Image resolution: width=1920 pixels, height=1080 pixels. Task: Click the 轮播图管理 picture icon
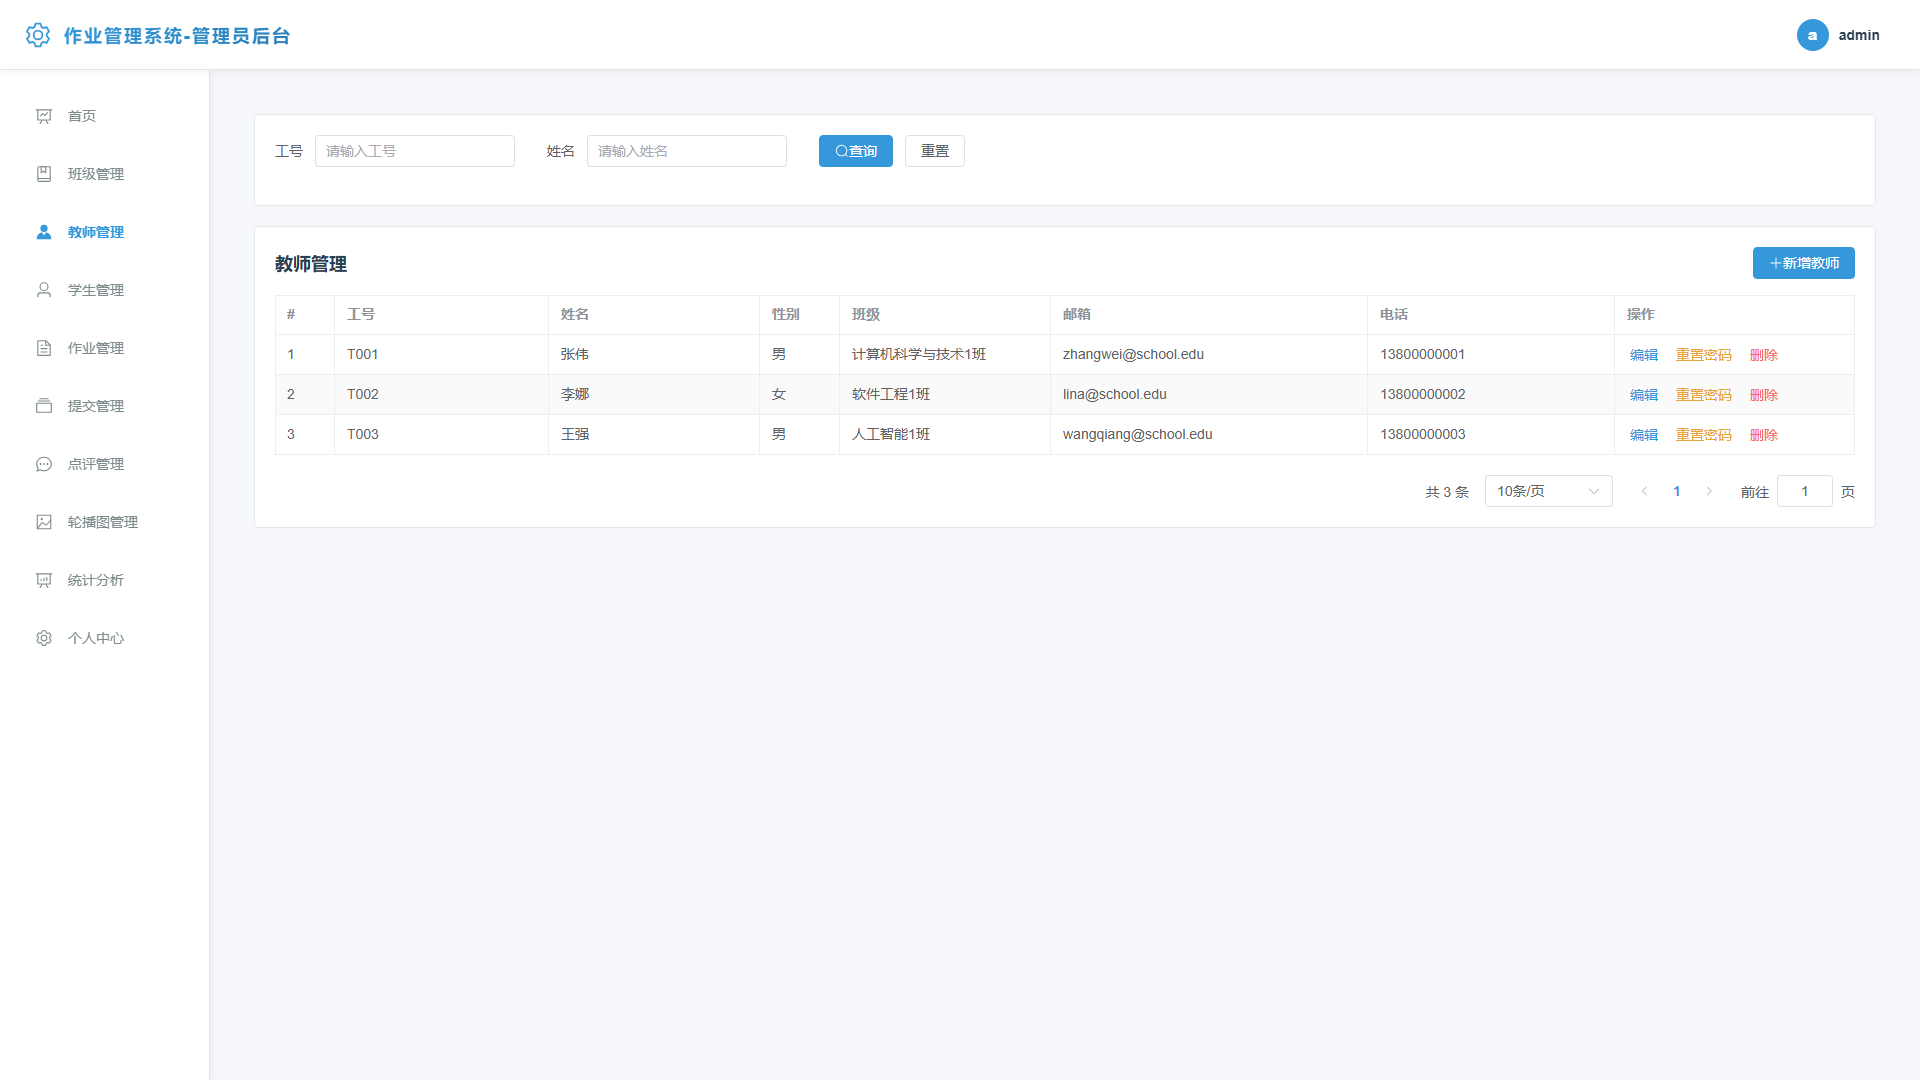click(44, 522)
